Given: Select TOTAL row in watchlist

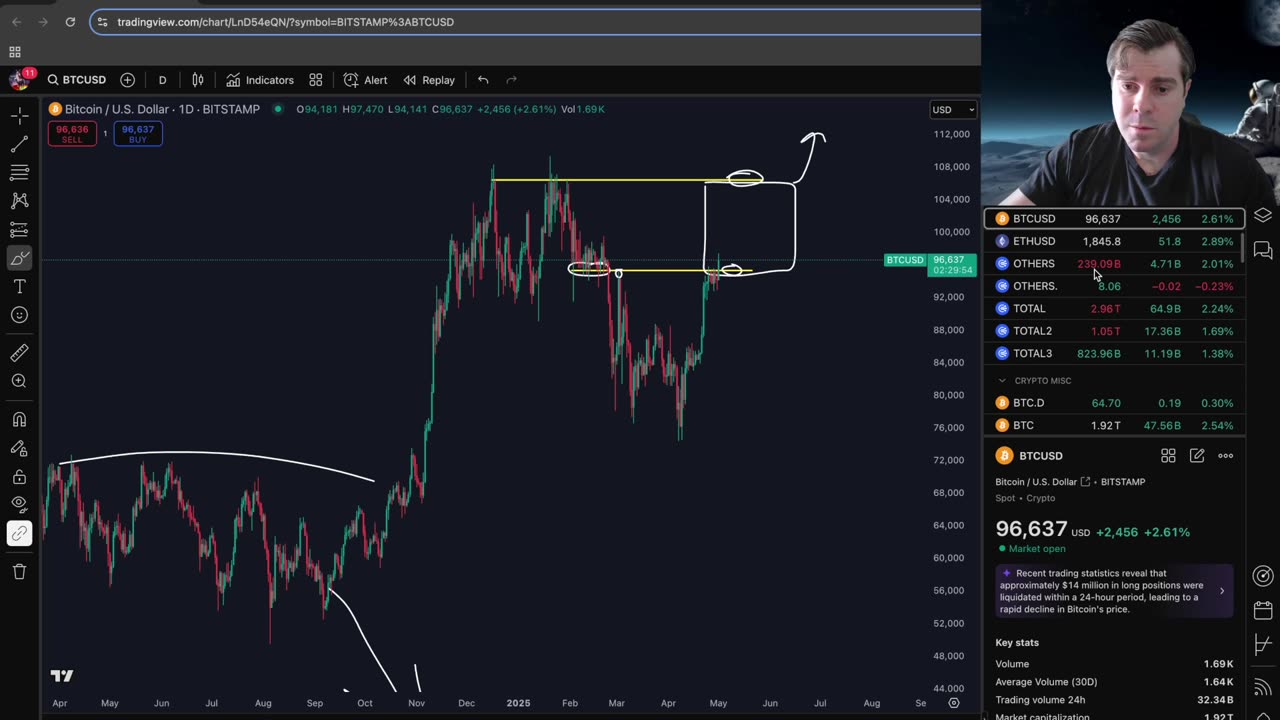Looking at the screenshot, I should pyautogui.click(x=1114, y=308).
